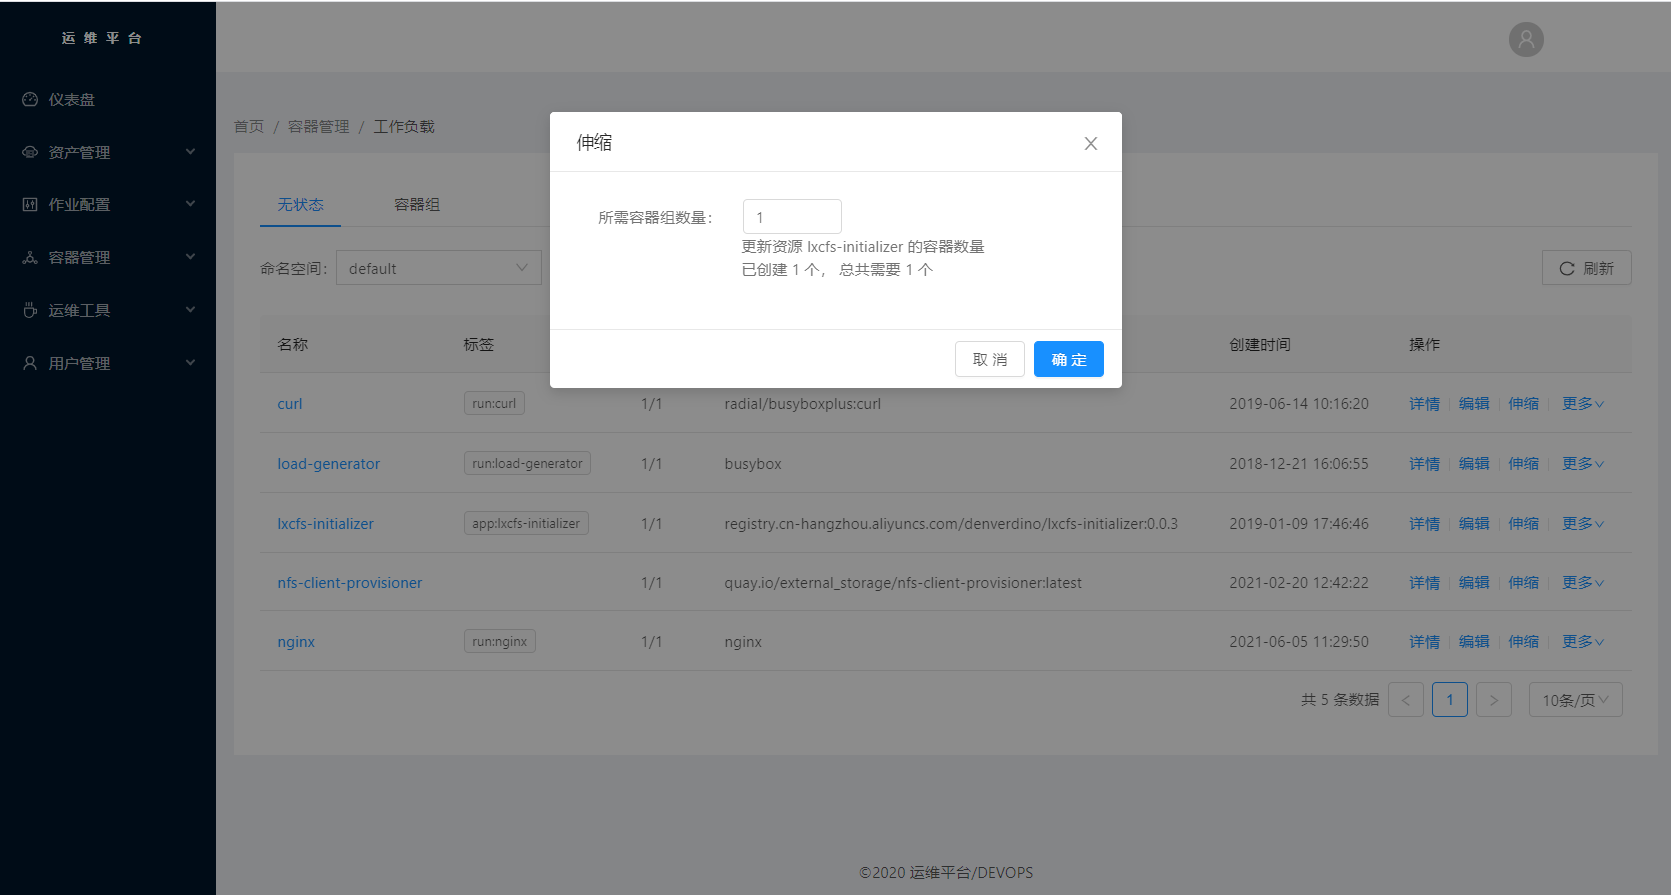Open the 10条/页 page size dropdown

point(1575,700)
